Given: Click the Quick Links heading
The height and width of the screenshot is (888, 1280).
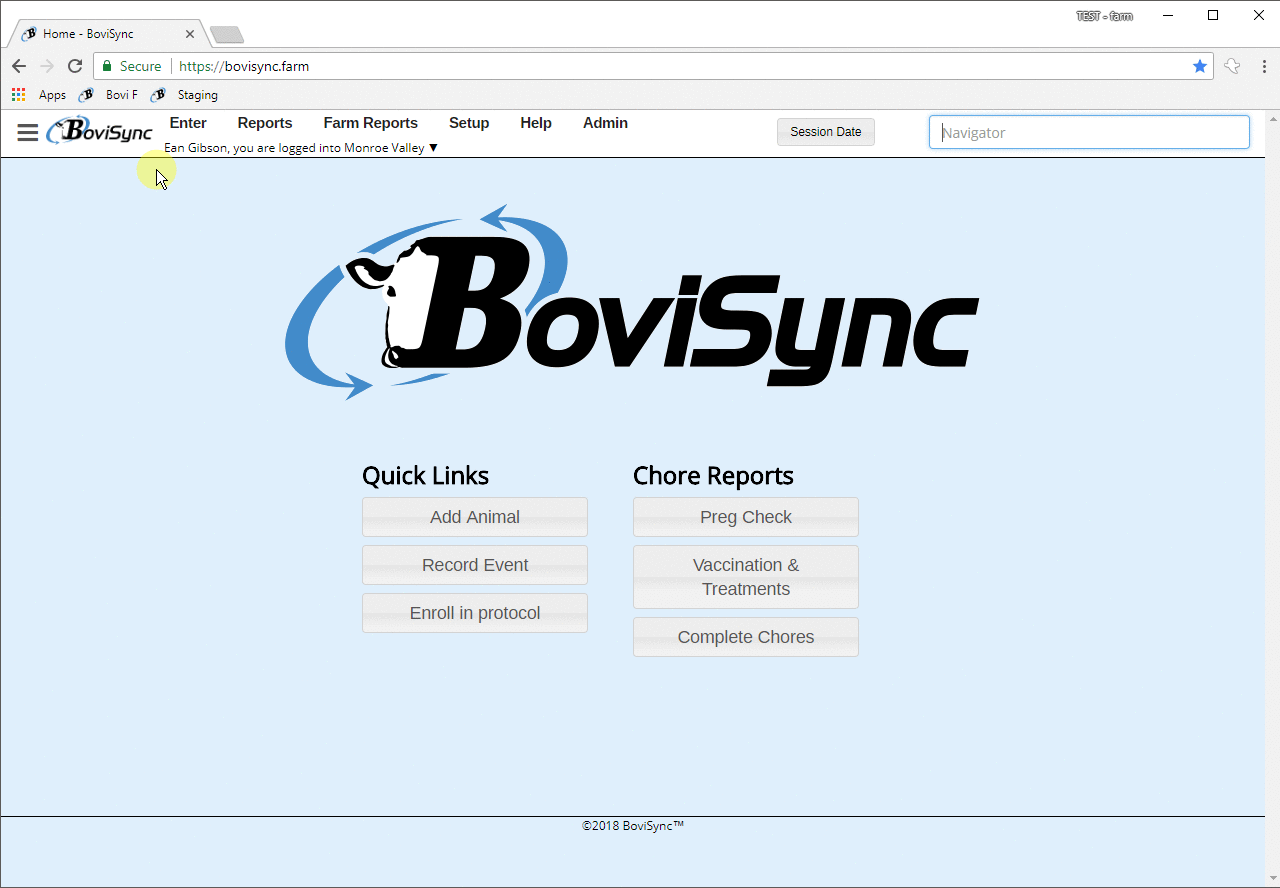Looking at the screenshot, I should pyautogui.click(x=426, y=476).
